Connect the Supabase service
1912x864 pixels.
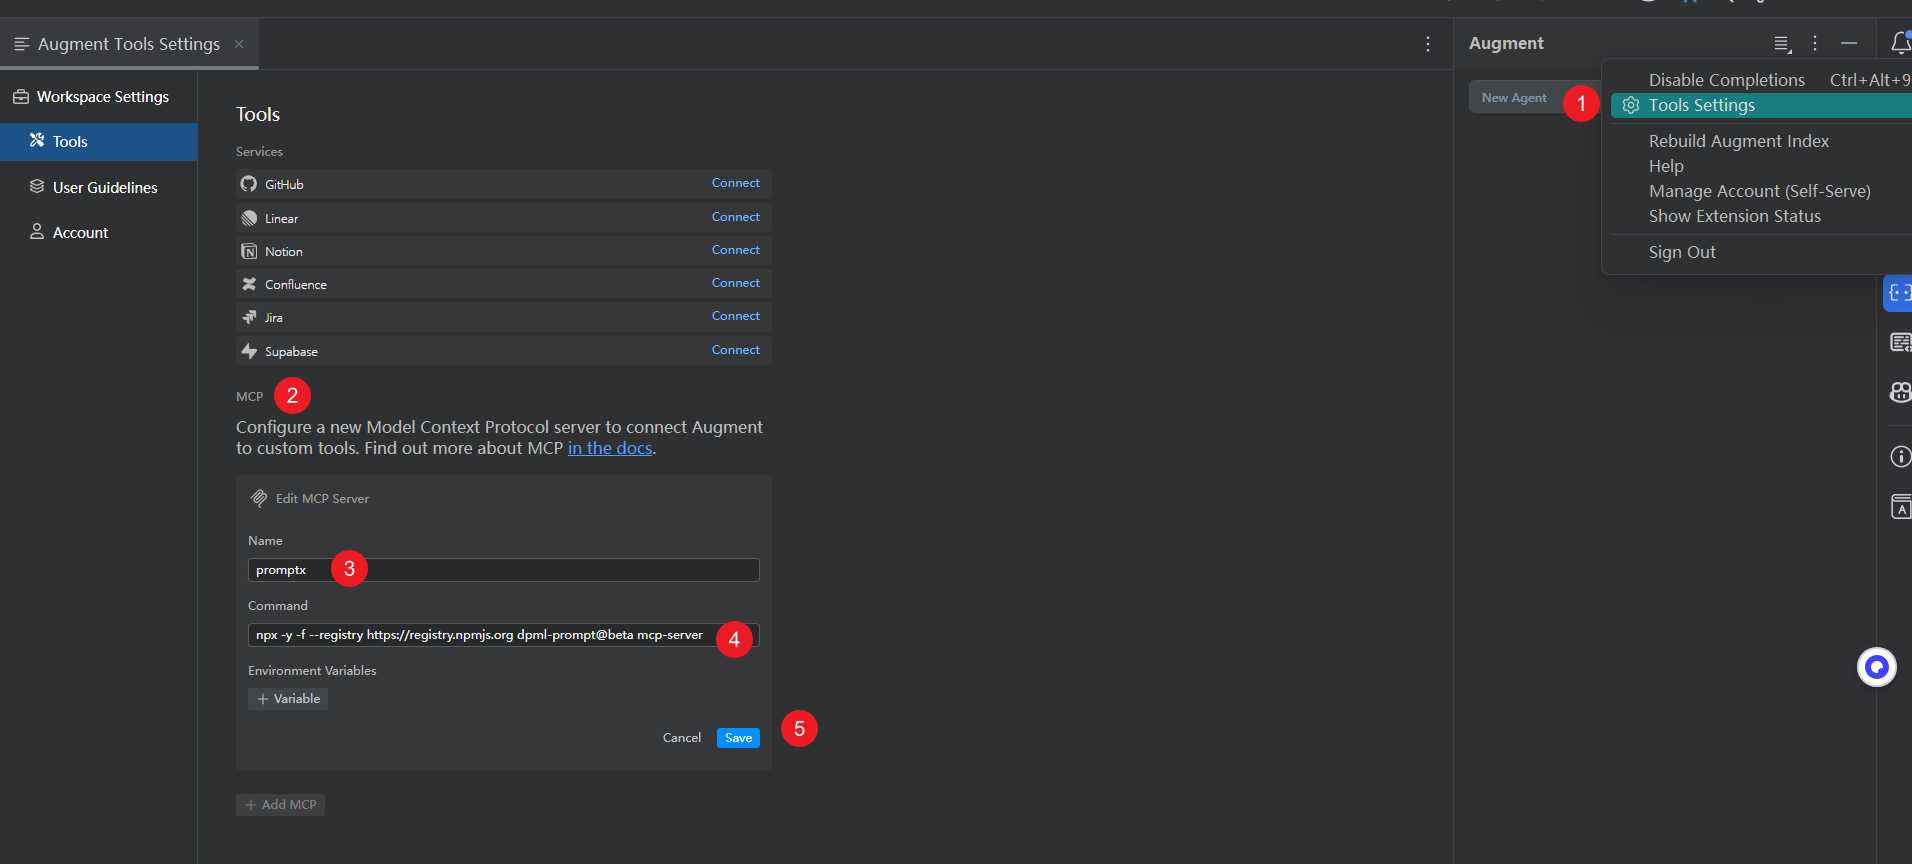coord(735,350)
